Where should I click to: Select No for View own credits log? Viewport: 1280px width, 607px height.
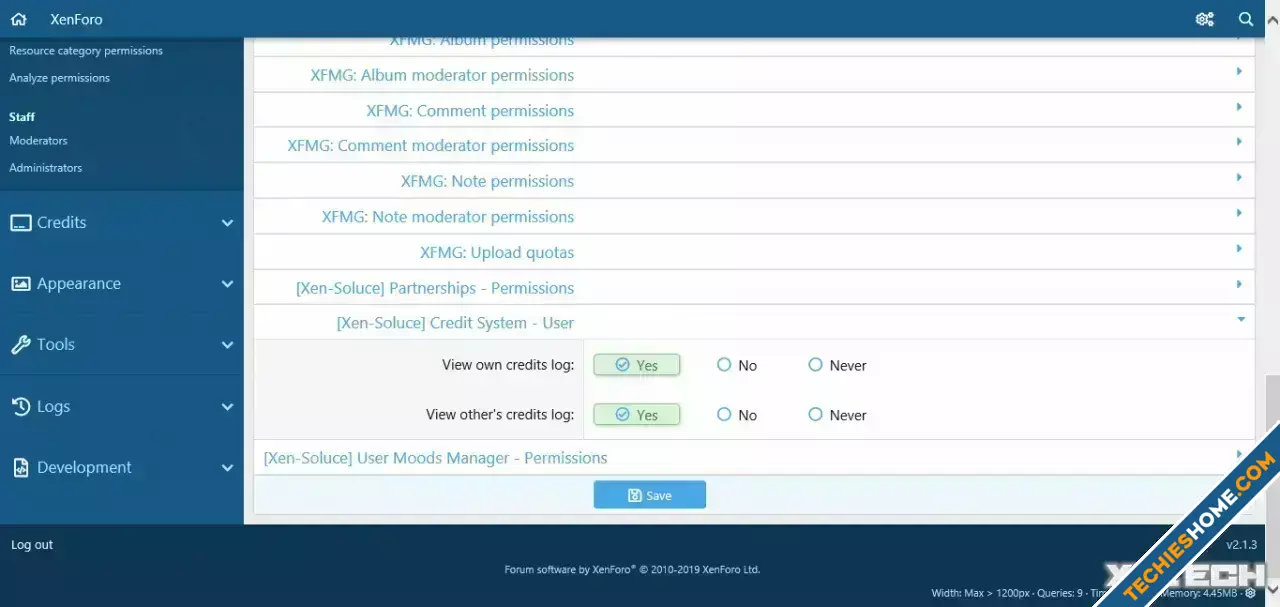pyautogui.click(x=737, y=365)
